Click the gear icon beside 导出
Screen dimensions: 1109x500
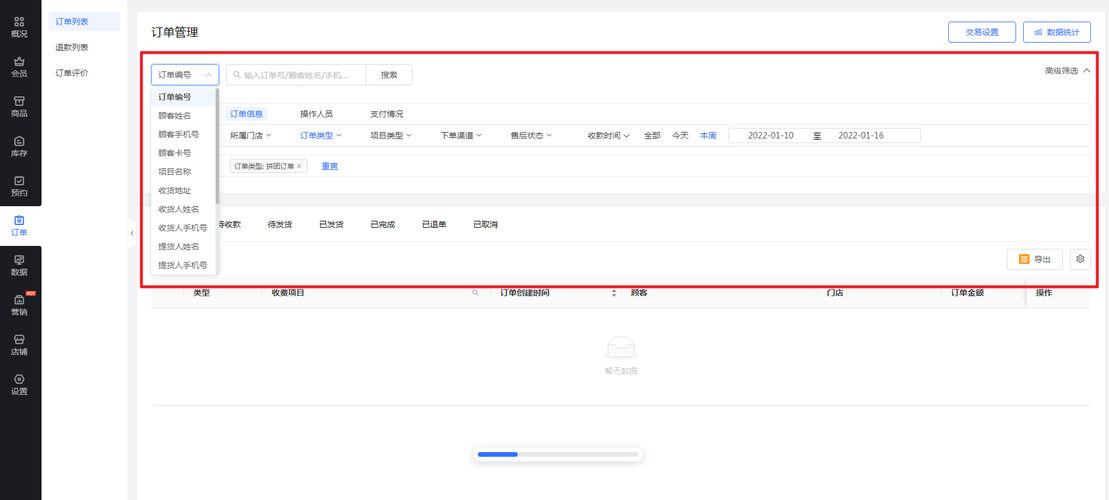pos(1080,260)
